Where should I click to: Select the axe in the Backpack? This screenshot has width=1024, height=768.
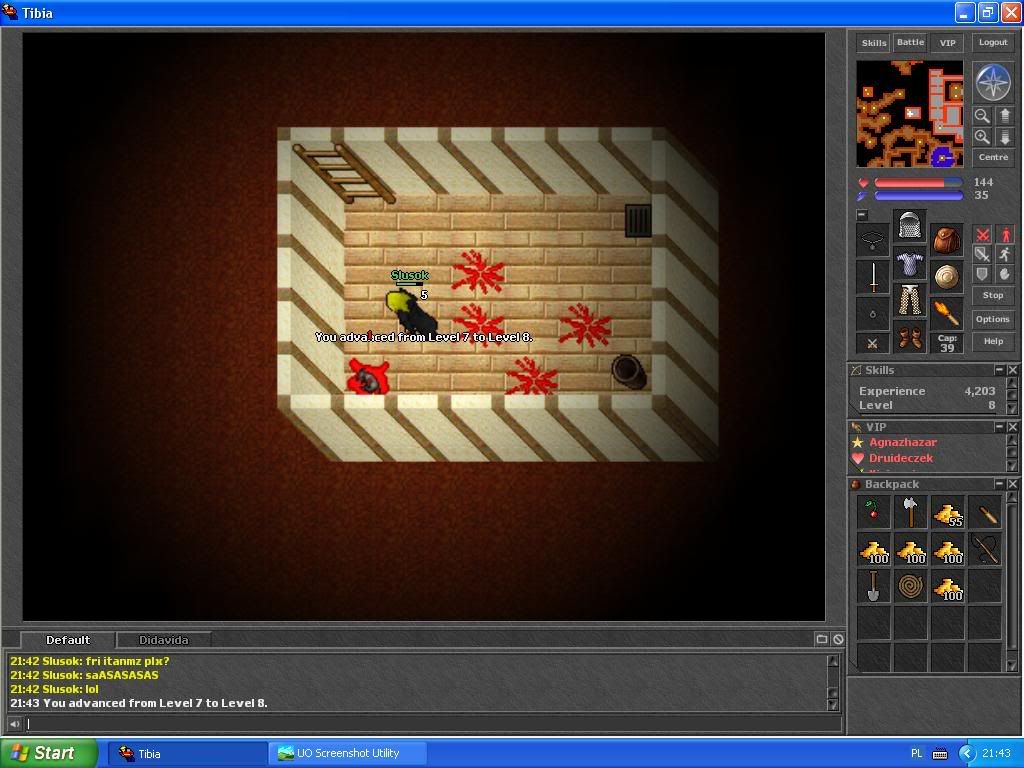(910, 511)
